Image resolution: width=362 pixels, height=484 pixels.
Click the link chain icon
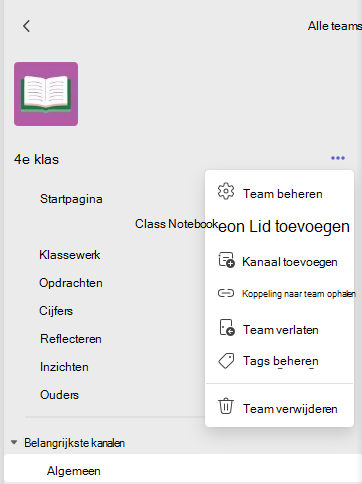click(226, 293)
